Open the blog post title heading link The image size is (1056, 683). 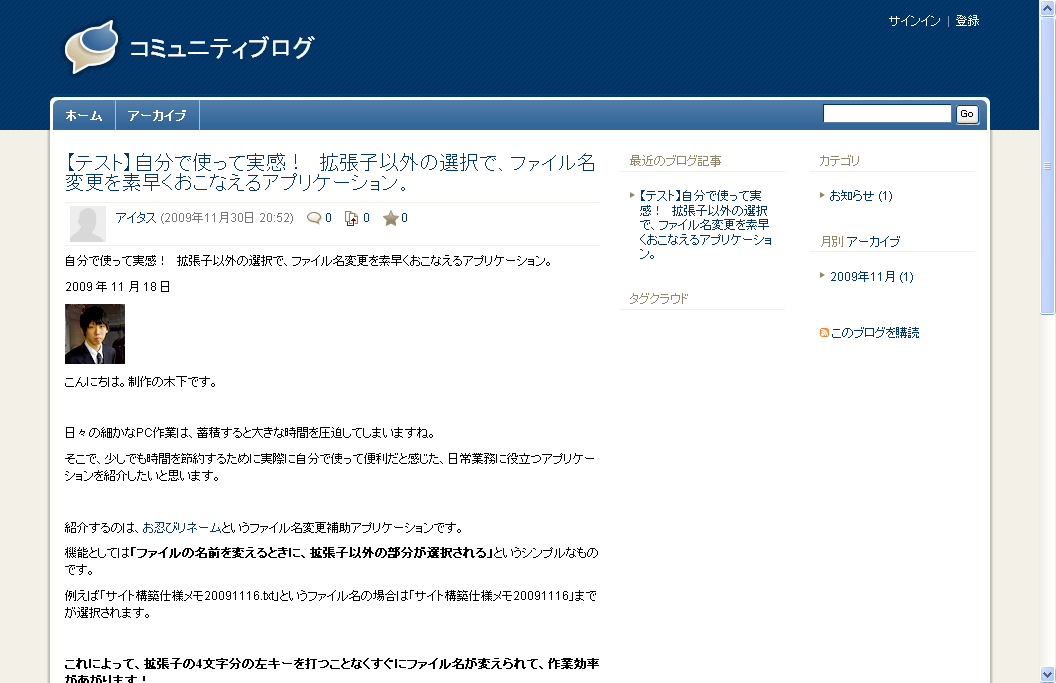pos(330,173)
